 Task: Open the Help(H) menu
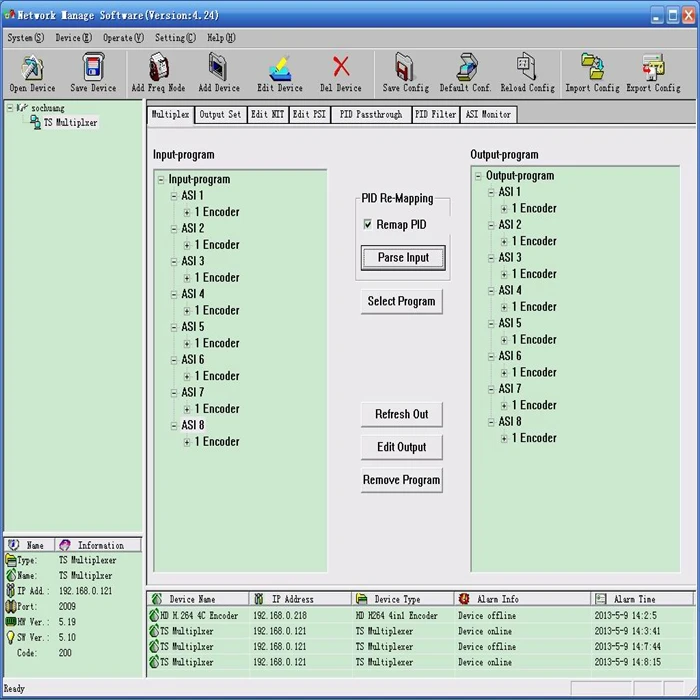tap(221, 38)
